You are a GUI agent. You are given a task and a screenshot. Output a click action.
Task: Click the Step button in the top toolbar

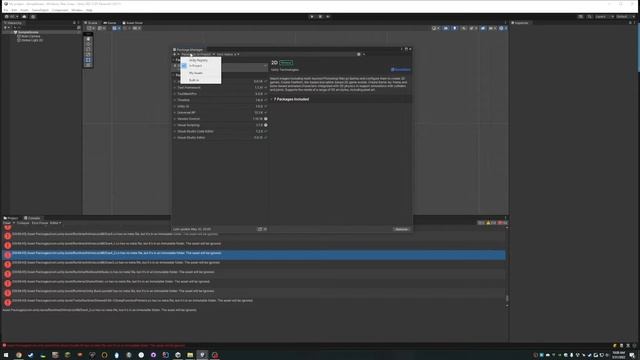tap(328, 17)
